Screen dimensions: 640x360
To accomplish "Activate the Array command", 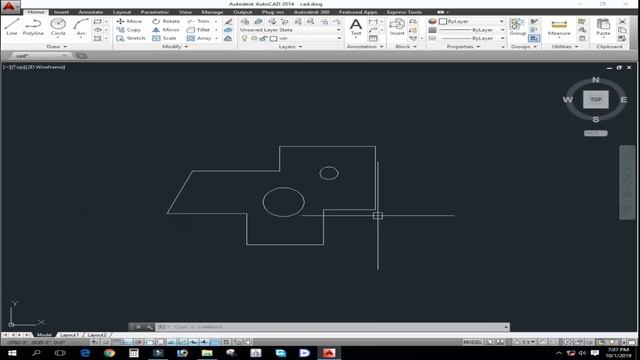I will coord(199,38).
